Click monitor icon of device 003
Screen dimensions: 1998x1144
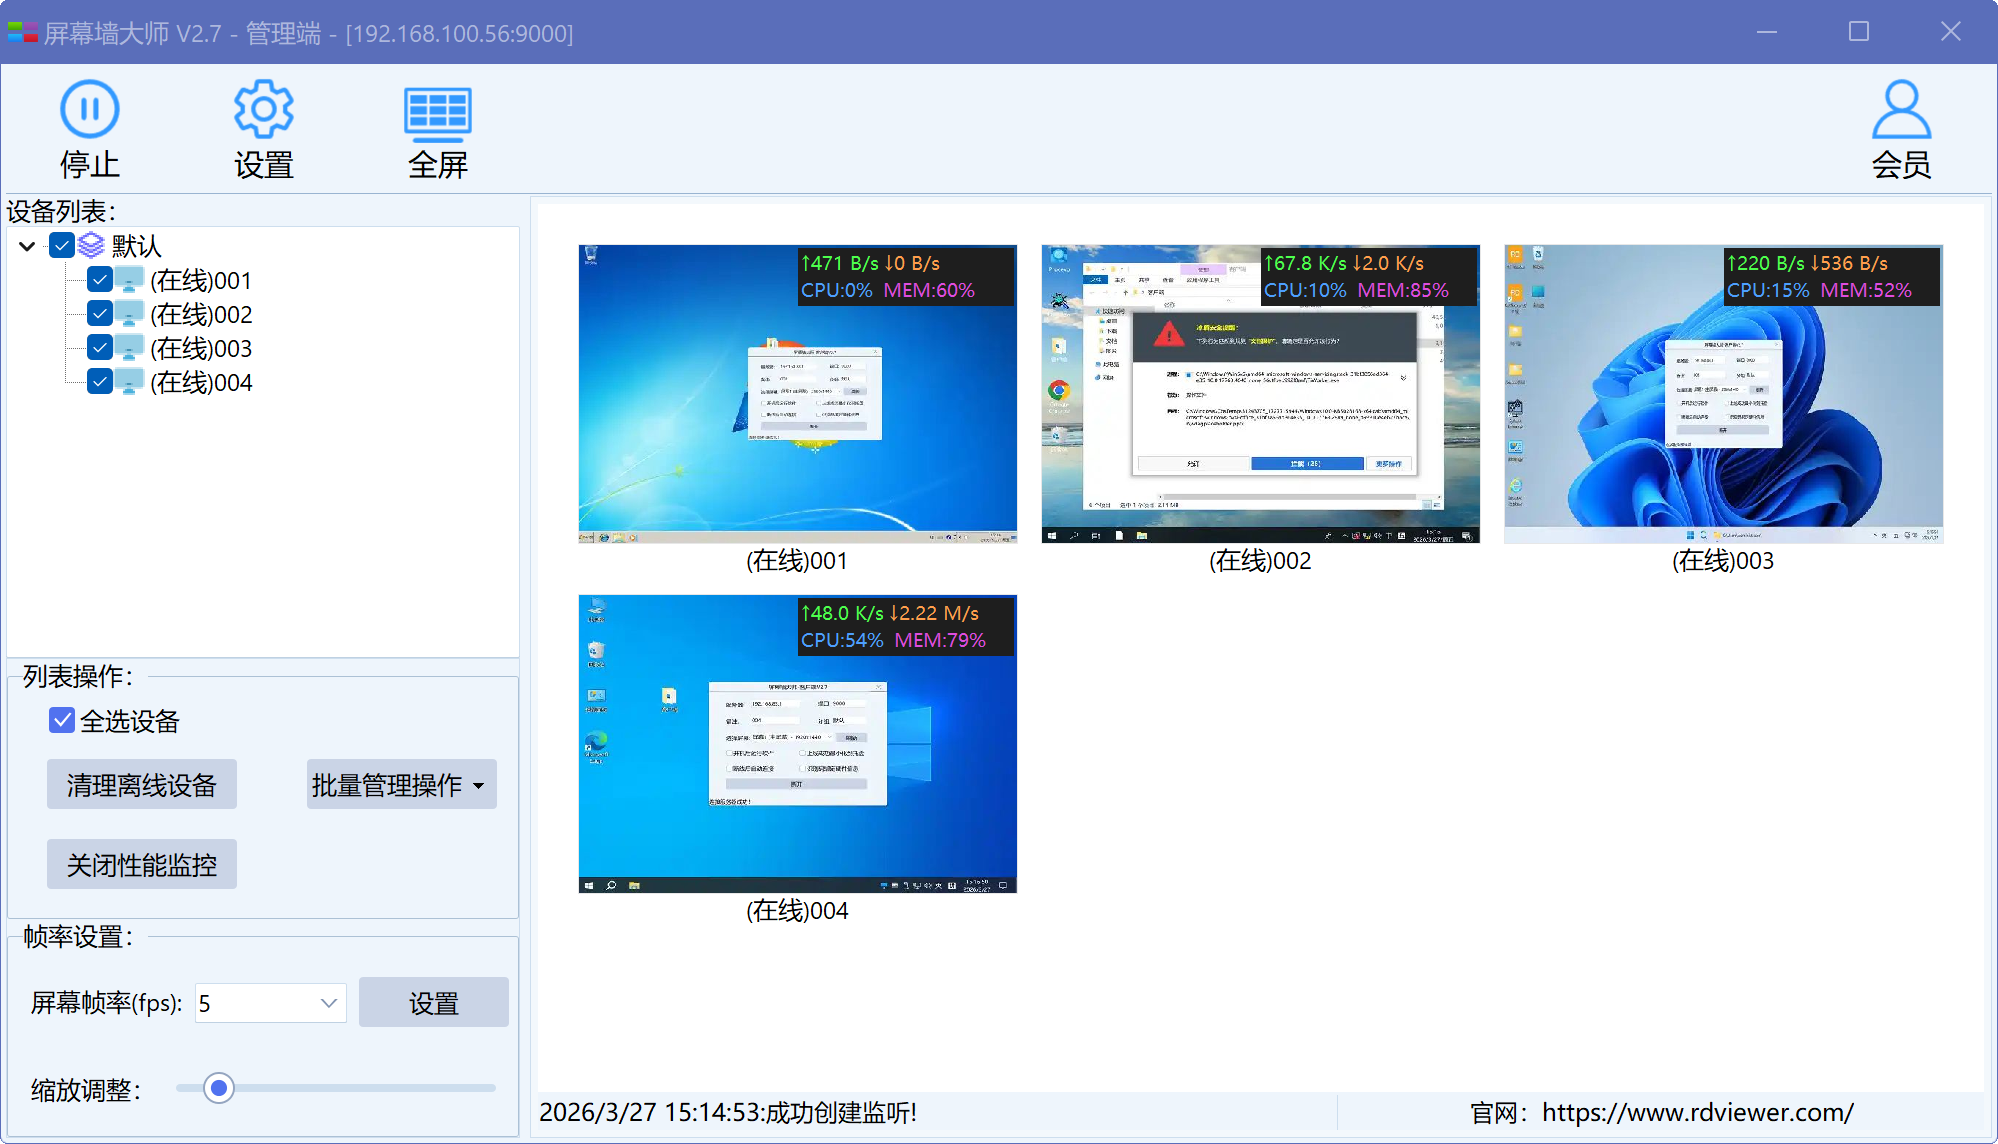point(129,348)
